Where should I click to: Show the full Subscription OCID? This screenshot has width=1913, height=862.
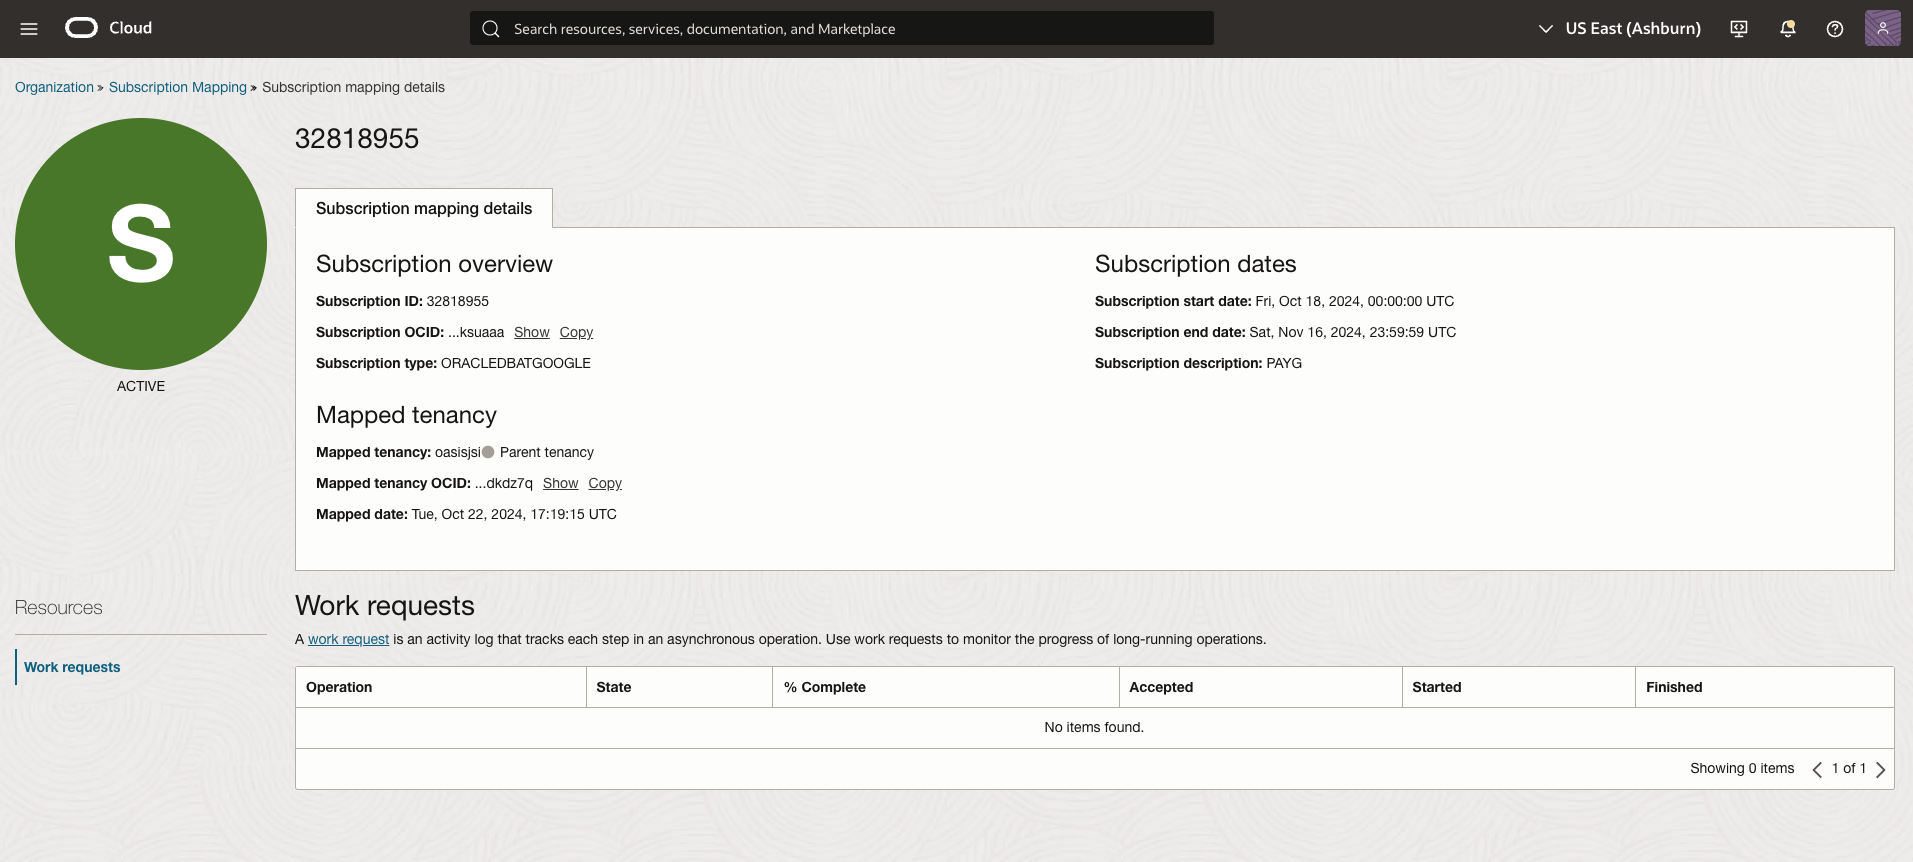coord(531,332)
